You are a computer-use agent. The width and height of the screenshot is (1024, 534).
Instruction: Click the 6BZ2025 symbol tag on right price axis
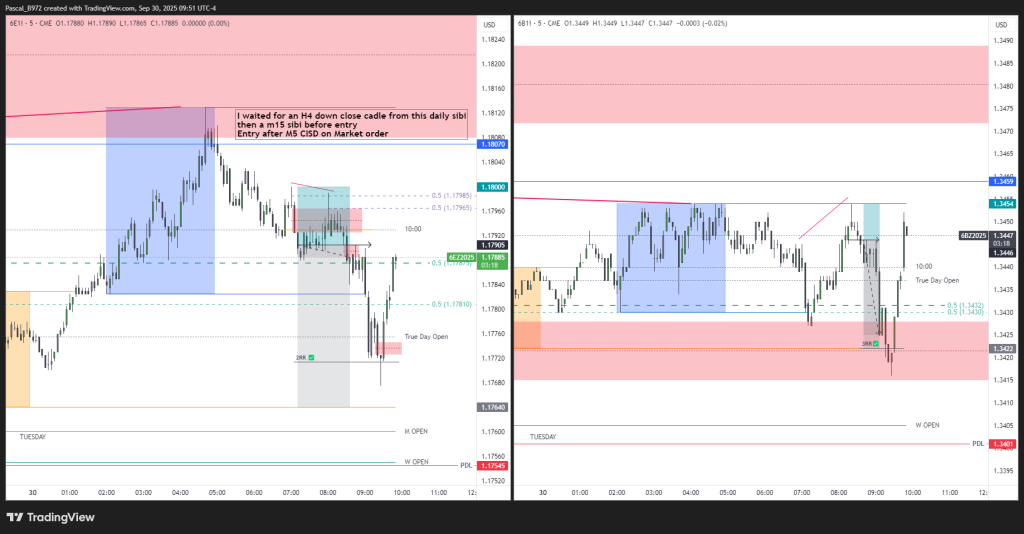point(973,235)
